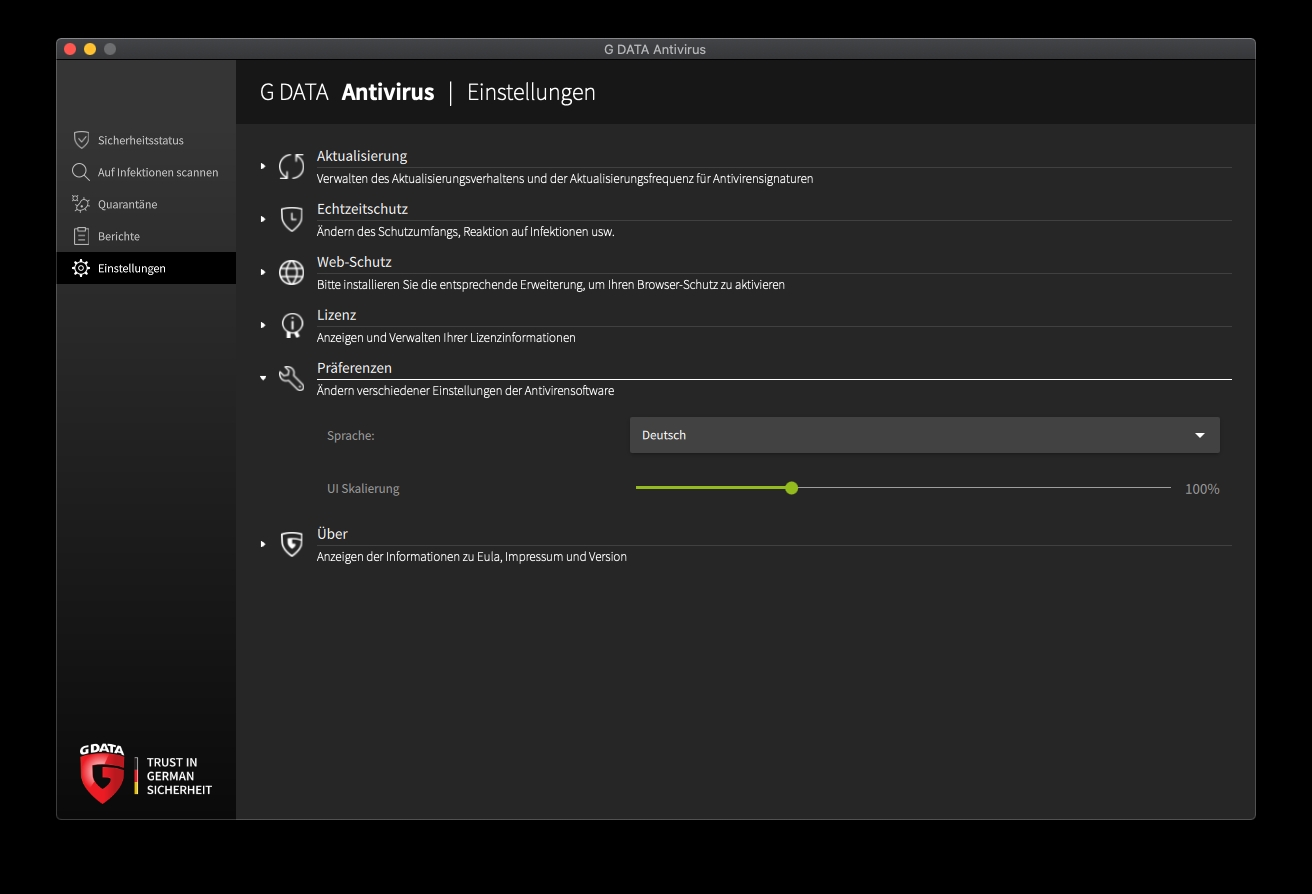Viewport: 1312px width, 894px height.
Task: Click the Aktualisierung heading
Action: click(x=362, y=156)
